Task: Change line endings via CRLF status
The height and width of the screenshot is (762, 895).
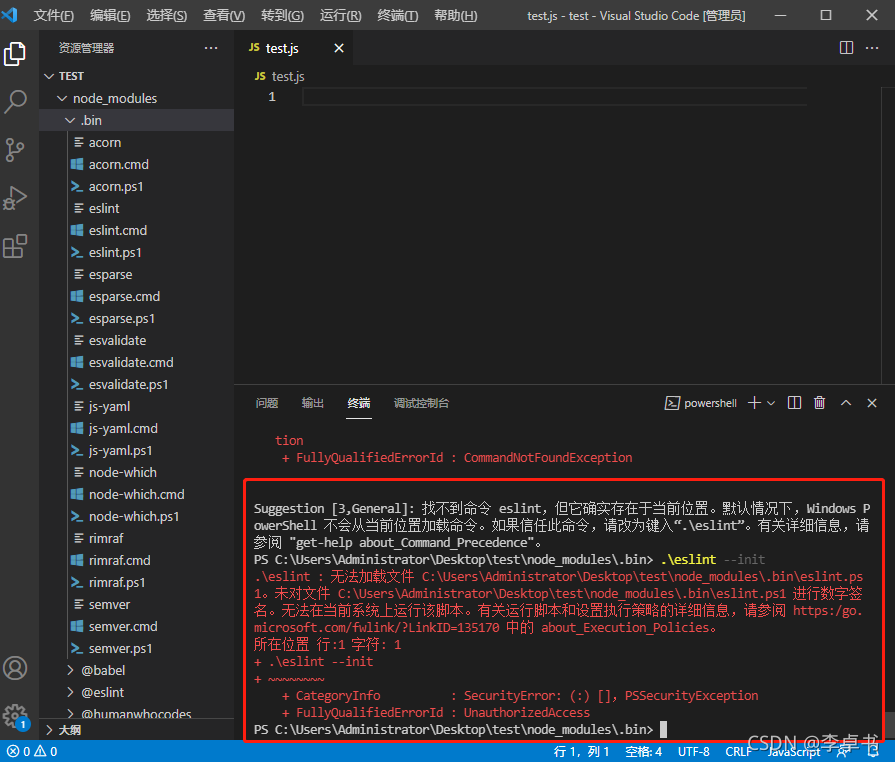Action: [x=739, y=751]
